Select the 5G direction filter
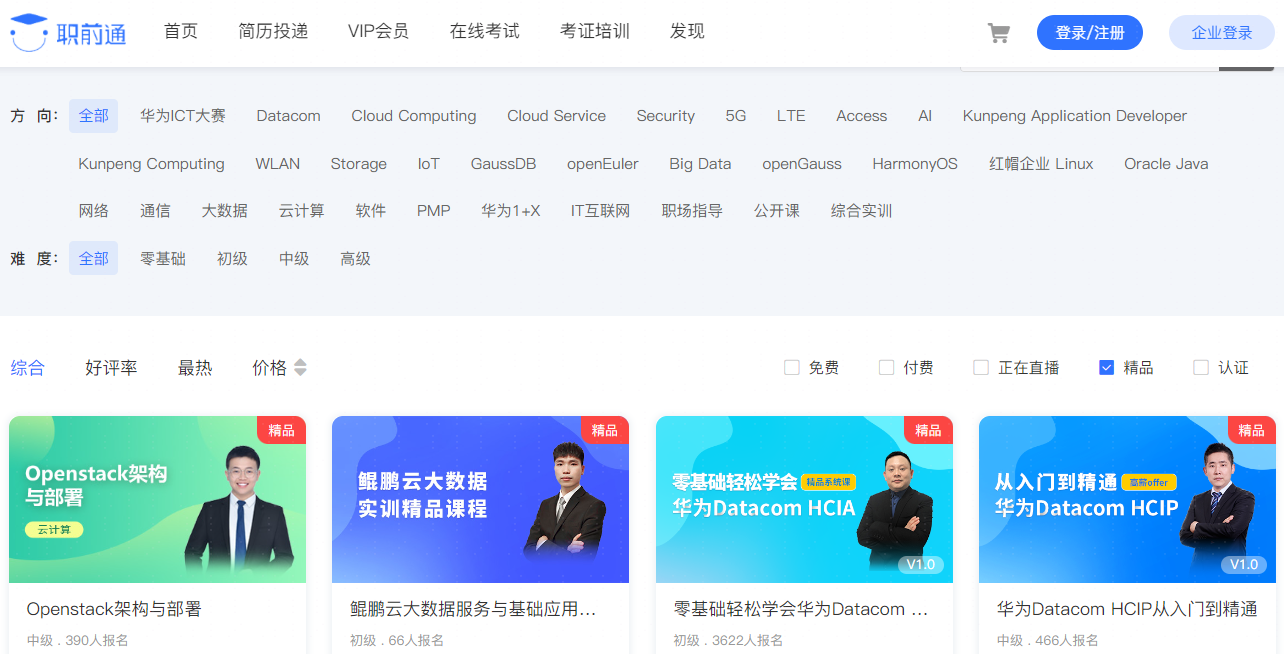Viewport: 1284px width, 654px height. (x=736, y=116)
